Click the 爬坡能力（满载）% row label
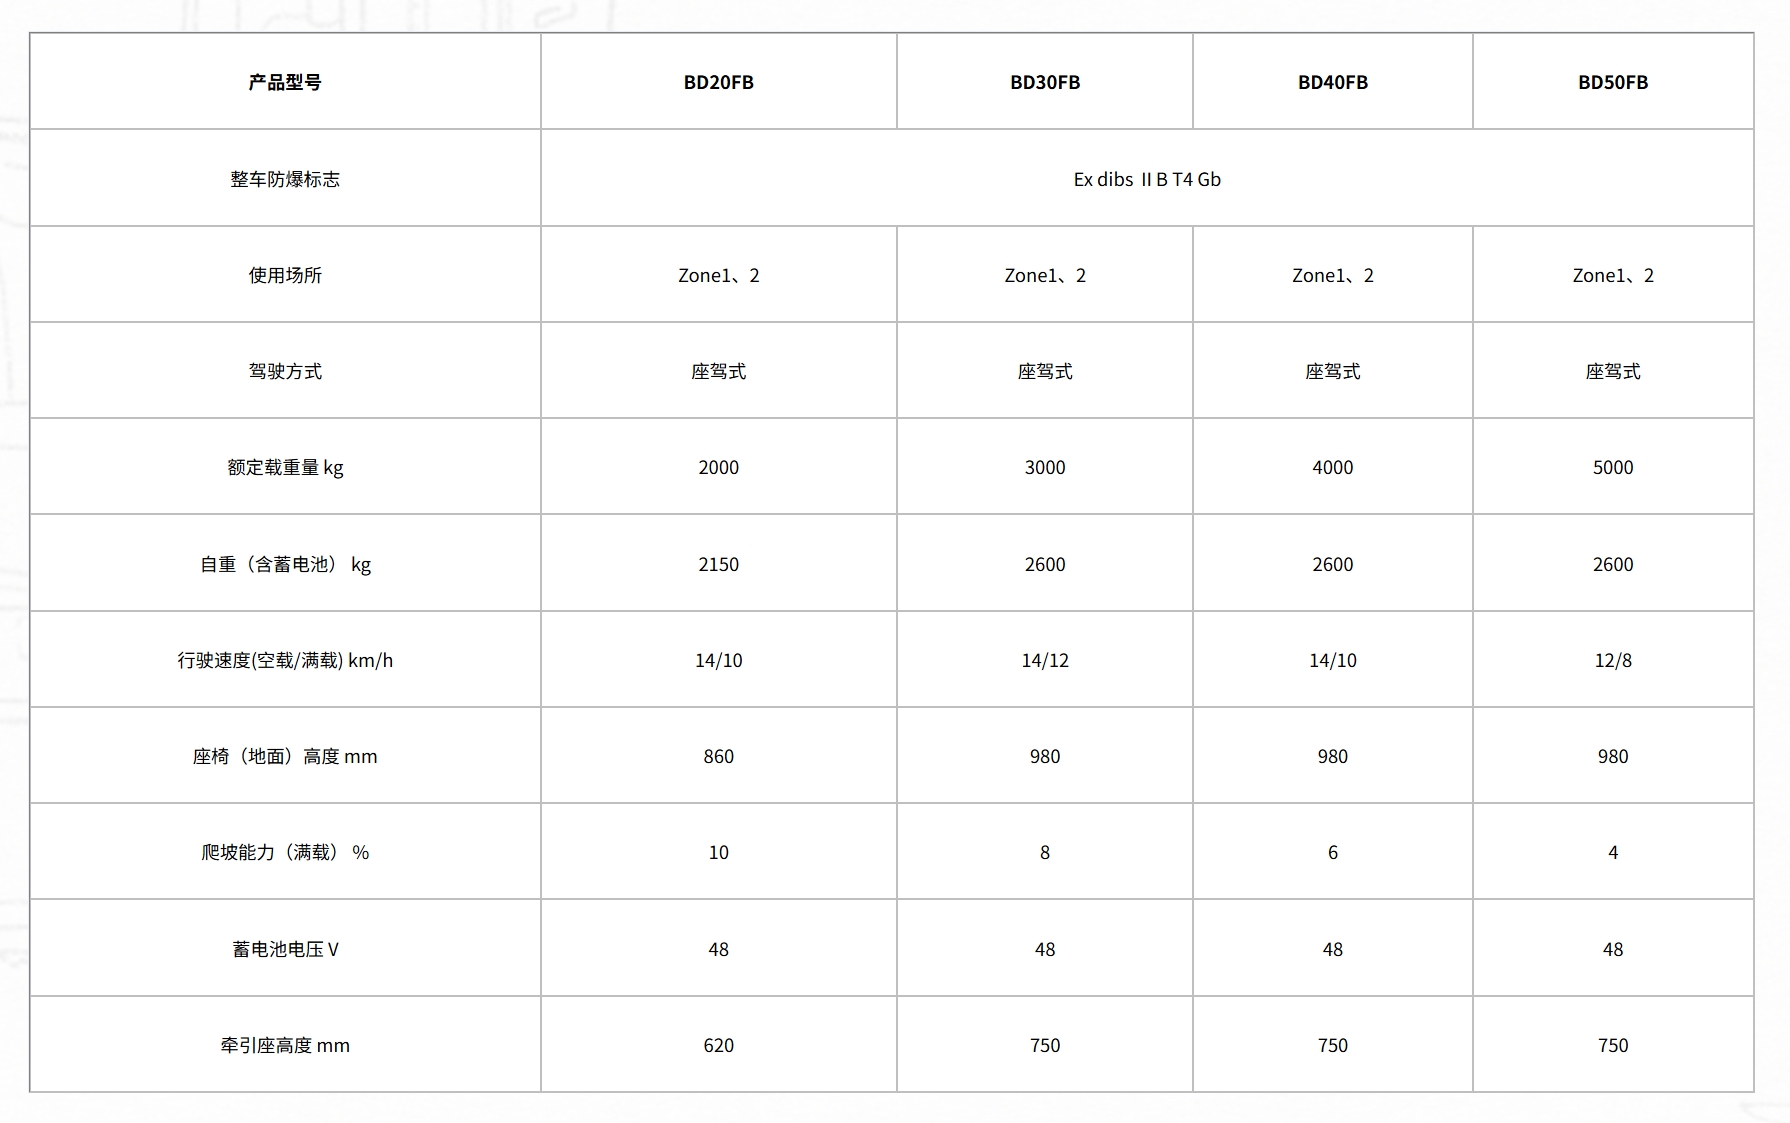The height and width of the screenshot is (1123, 1790). click(285, 852)
